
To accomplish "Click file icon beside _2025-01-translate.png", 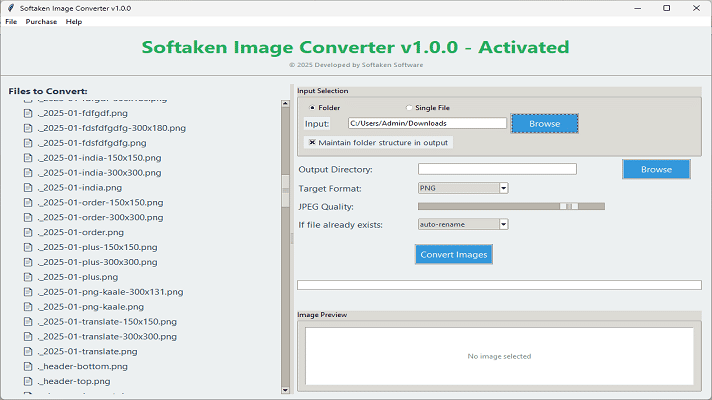I will coord(28,351).
